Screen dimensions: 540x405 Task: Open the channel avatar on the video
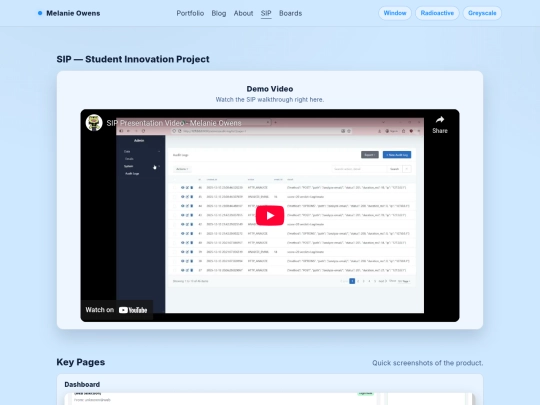point(94,123)
